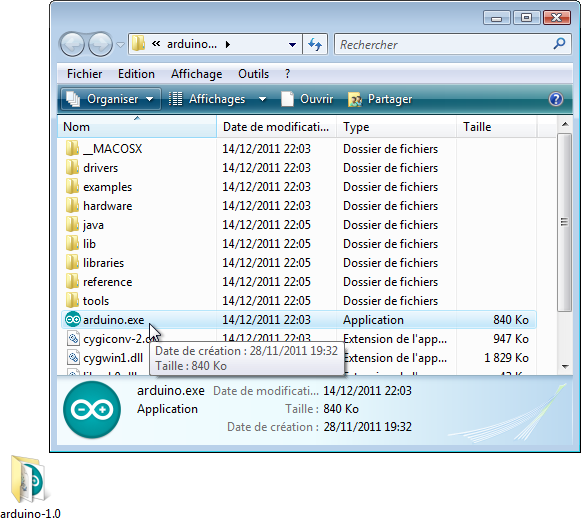The width and height of the screenshot is (581, 518).
Task: Select the __MACOSX folder icon
Action: click(73, 148)
